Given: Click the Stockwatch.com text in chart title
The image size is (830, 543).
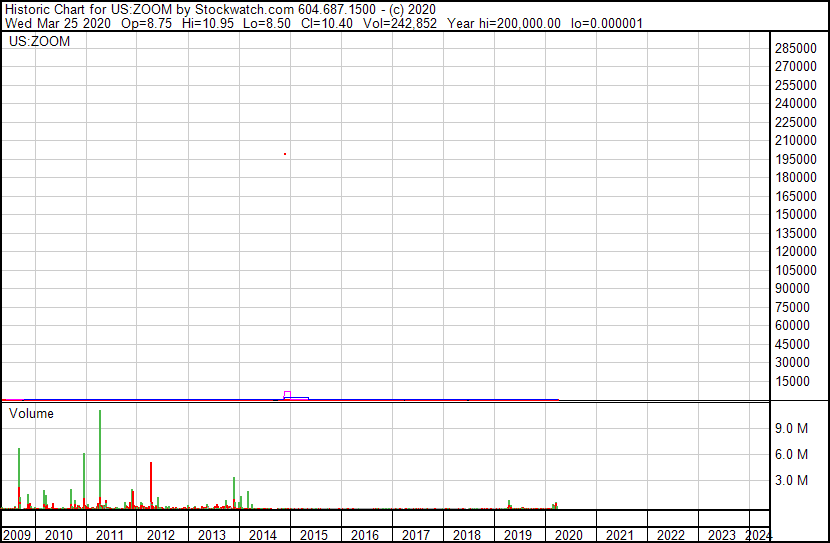Looking at the screenshot, I should (244, 10).
